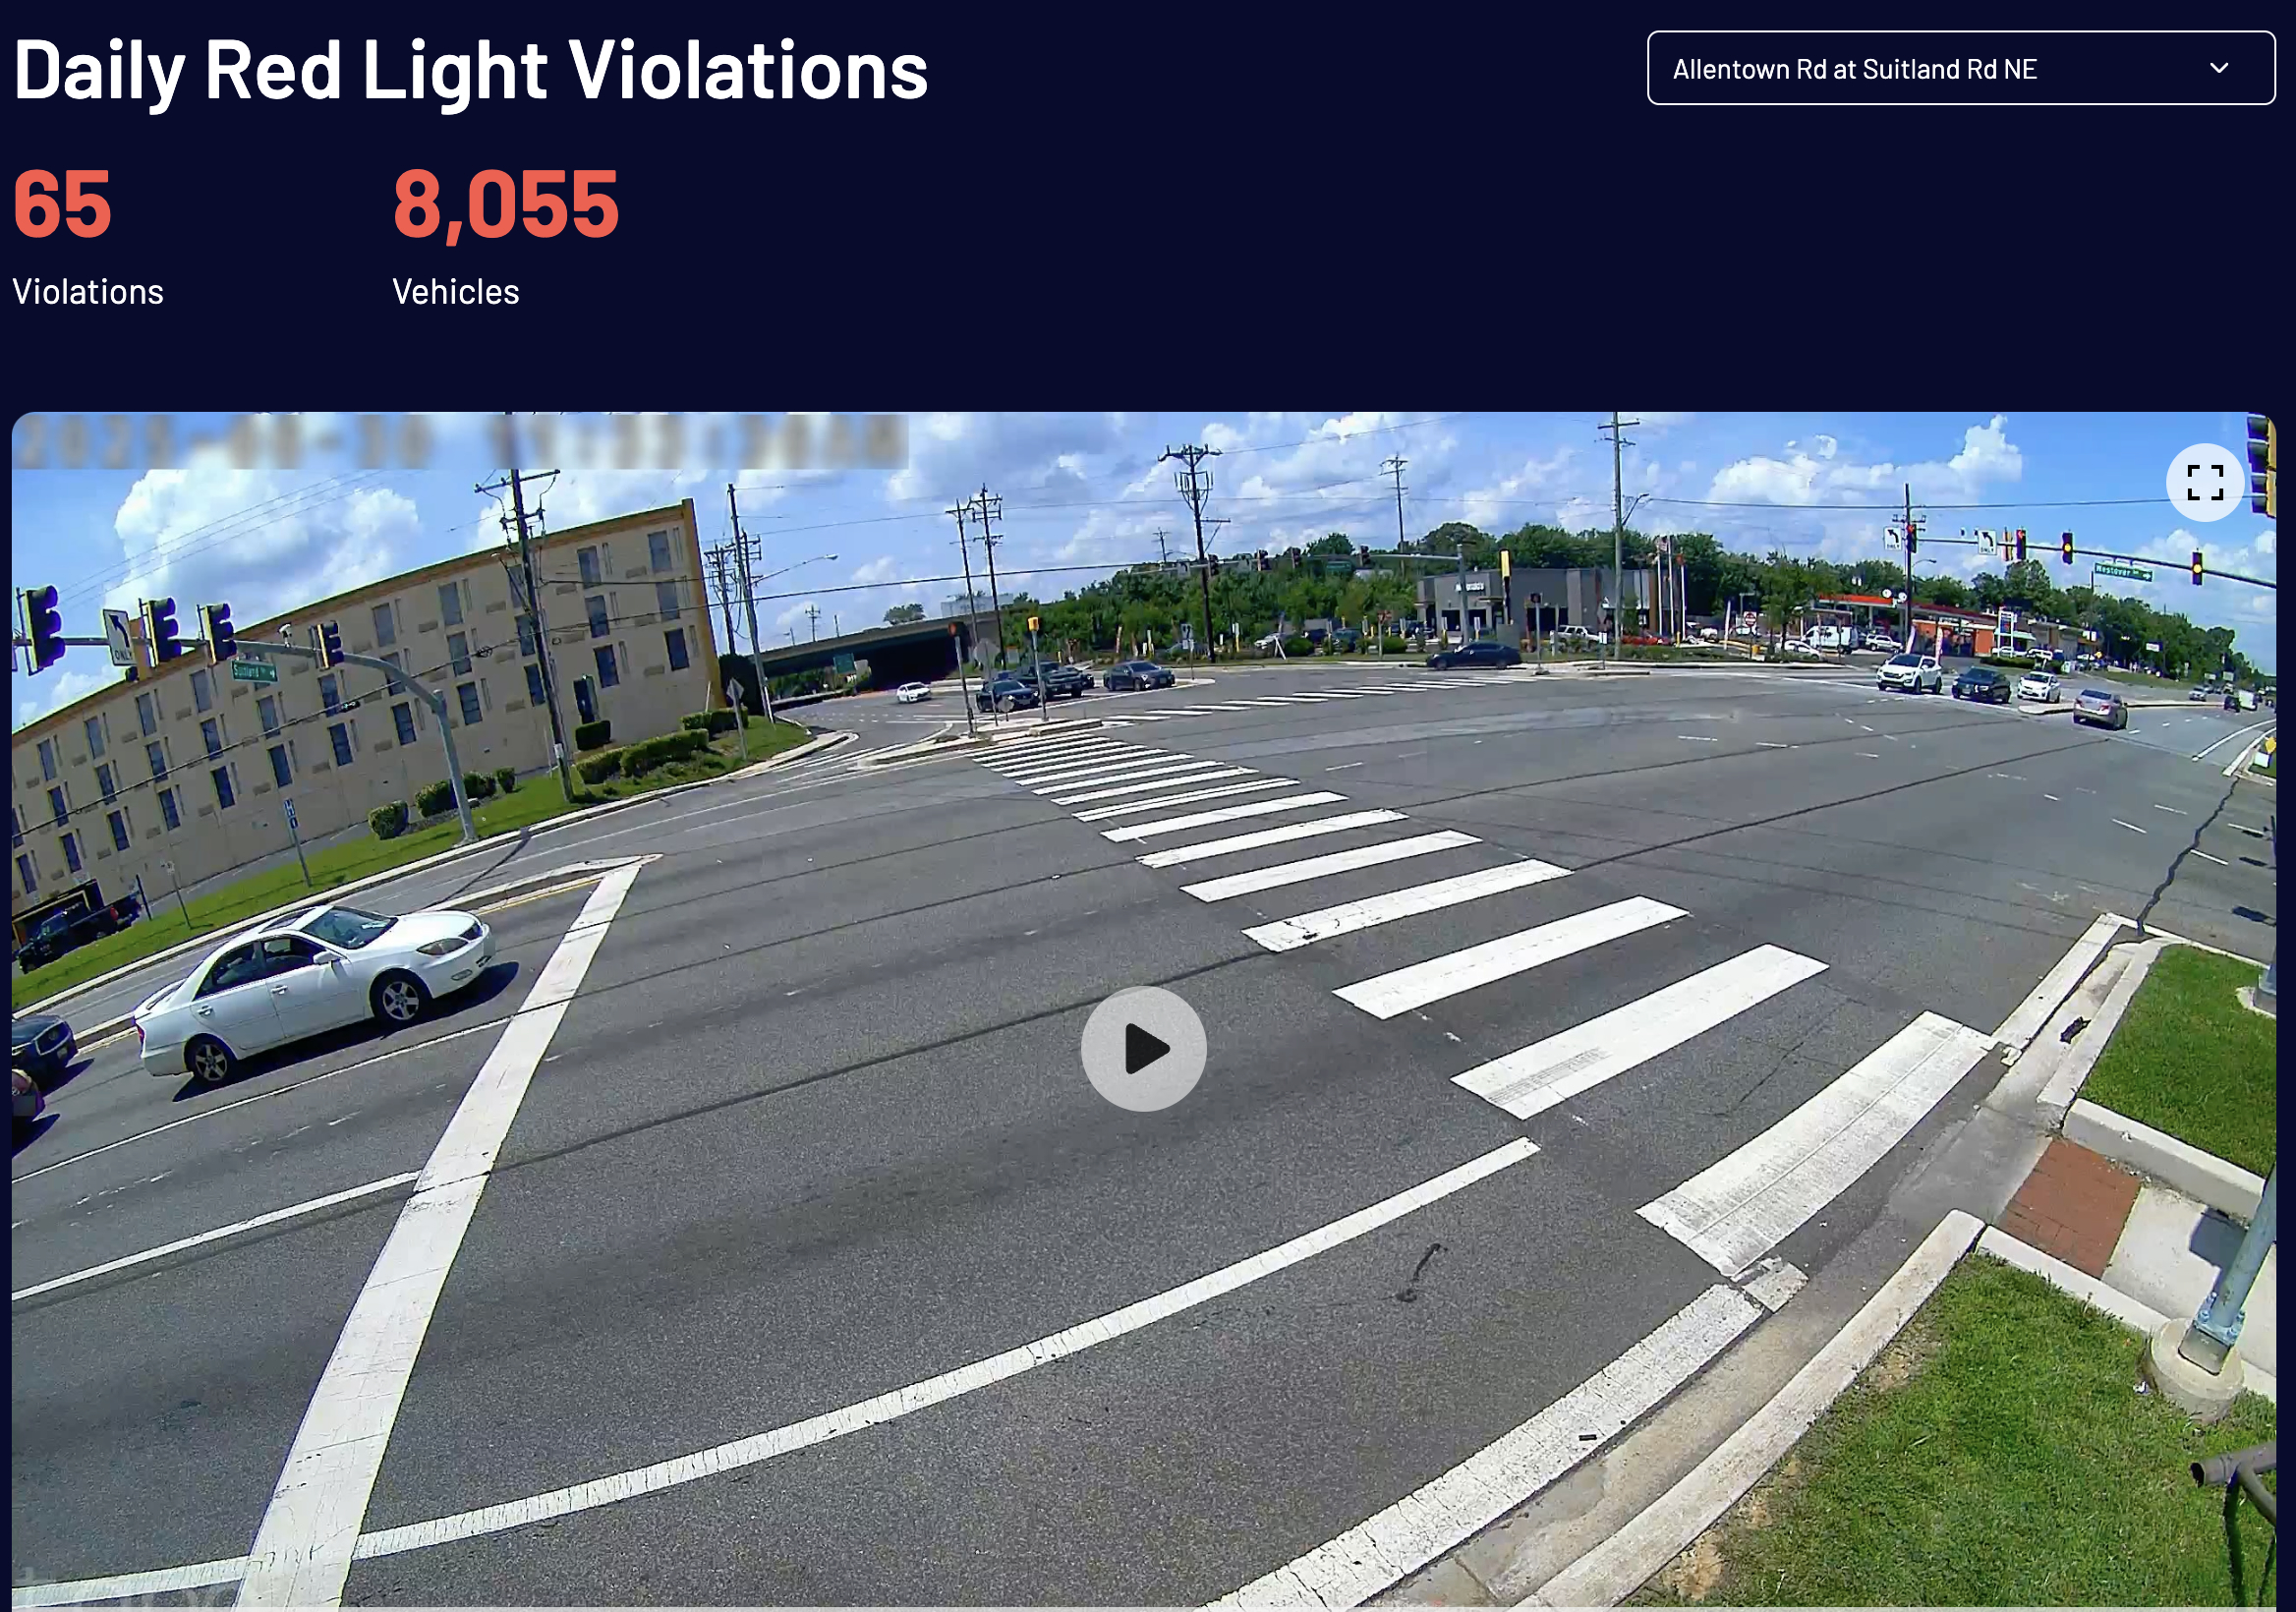
Task: Open the Allentown Rd at Suitland Rd NE dropdown
Action: 1960,68
